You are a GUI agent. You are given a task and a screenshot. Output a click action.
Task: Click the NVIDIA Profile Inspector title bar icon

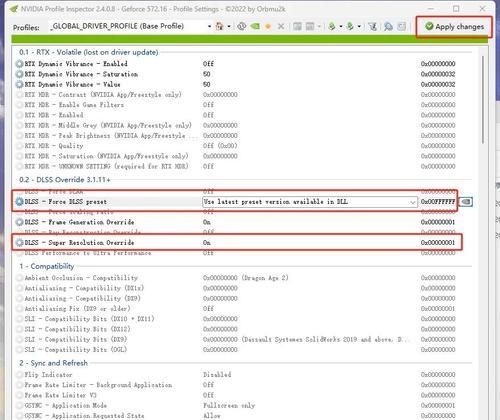[x=14, y=9]
